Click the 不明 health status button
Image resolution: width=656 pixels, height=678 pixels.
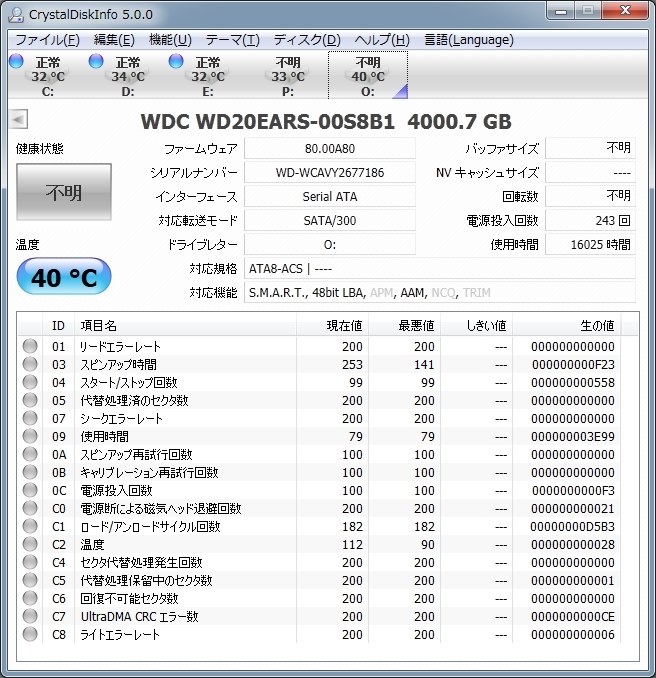coord(64,192)
